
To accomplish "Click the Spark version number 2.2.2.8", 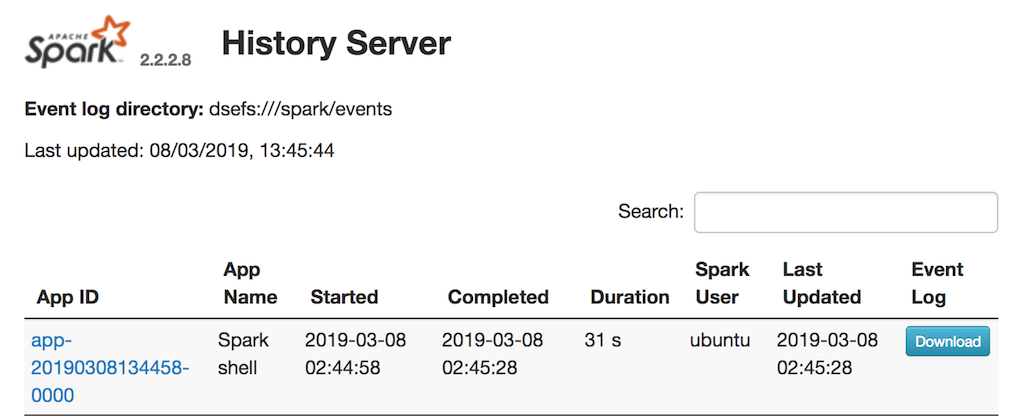I will [165, 60].
